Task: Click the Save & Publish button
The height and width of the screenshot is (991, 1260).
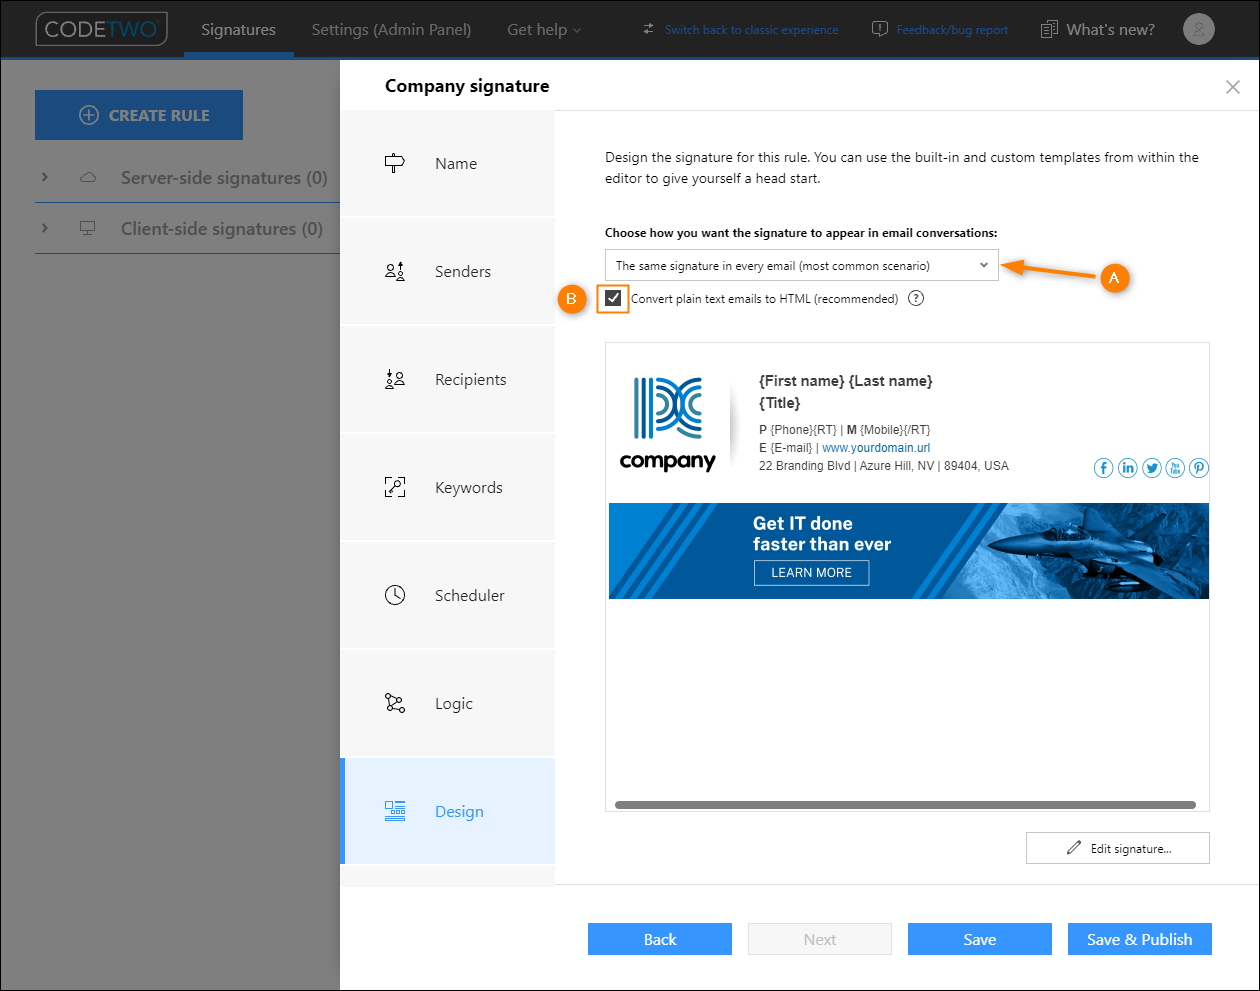Action: pos(1140,939)
